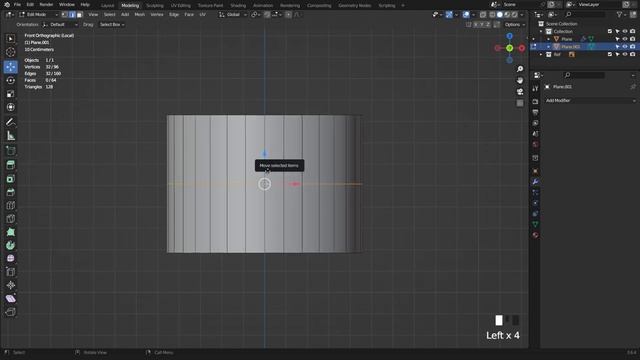Image resolution: width=640 pixels, height=360 pixels.
Task: Select the Smooth tool
Action: (x=11, y=259)
